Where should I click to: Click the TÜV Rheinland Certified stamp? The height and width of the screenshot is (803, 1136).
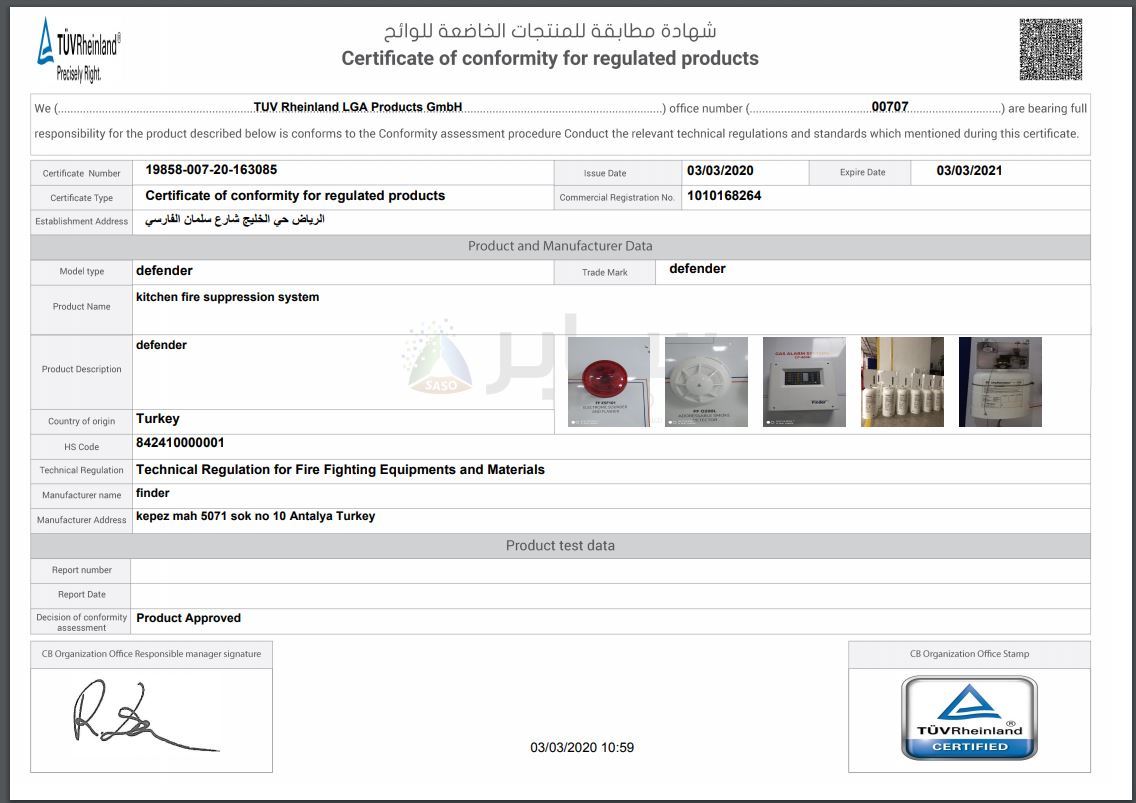(969, 717)
